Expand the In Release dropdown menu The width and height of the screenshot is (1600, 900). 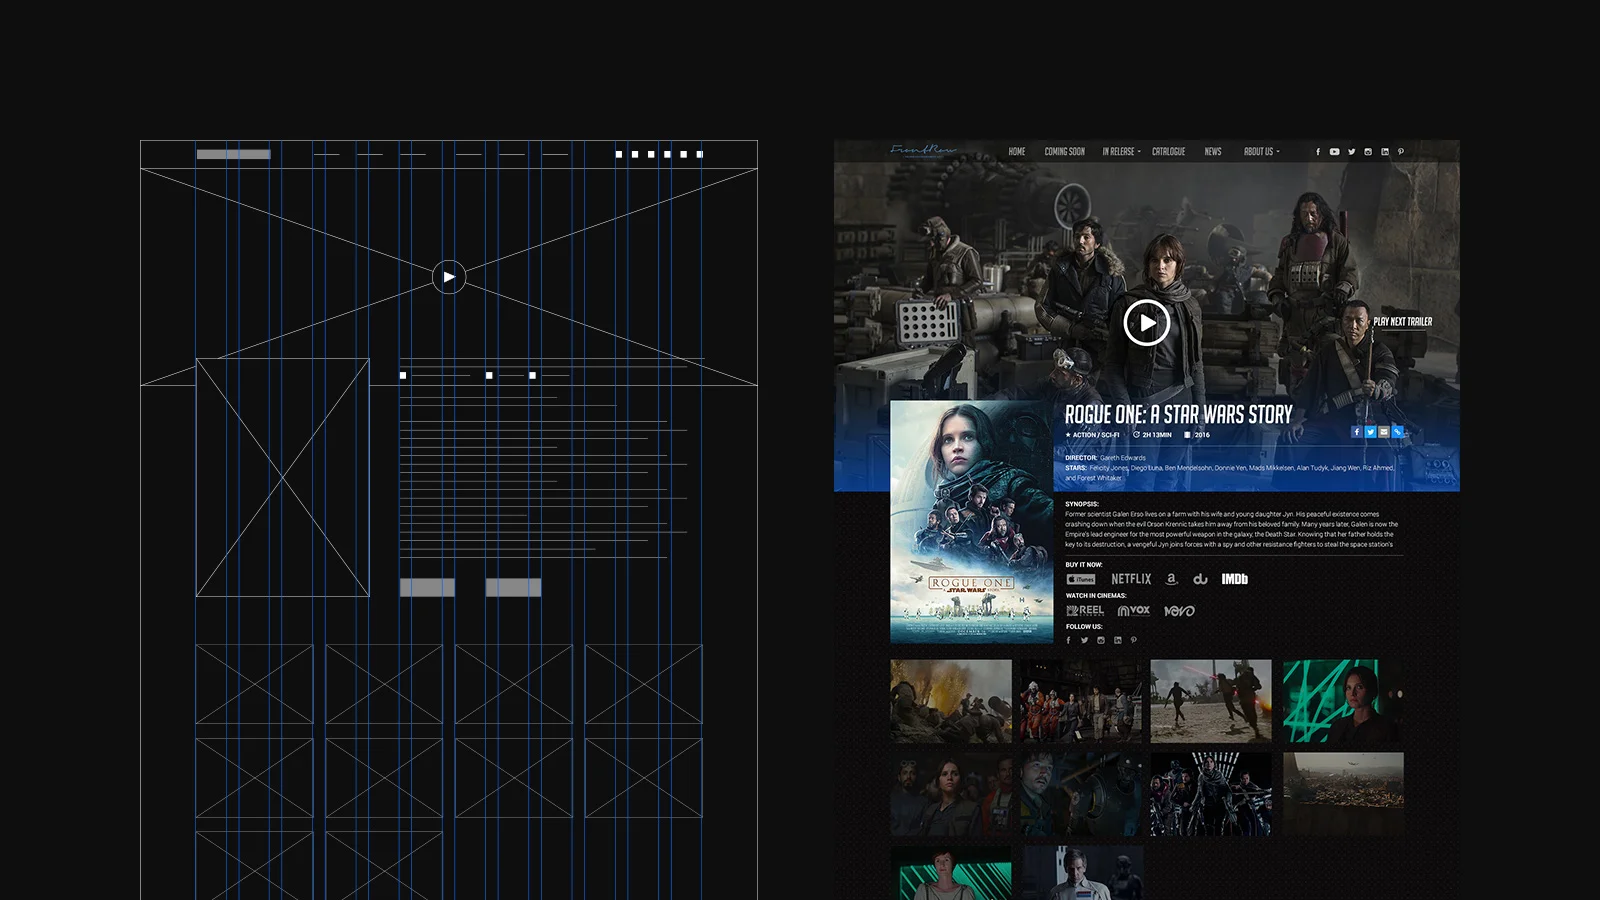tap(1121, 152)
